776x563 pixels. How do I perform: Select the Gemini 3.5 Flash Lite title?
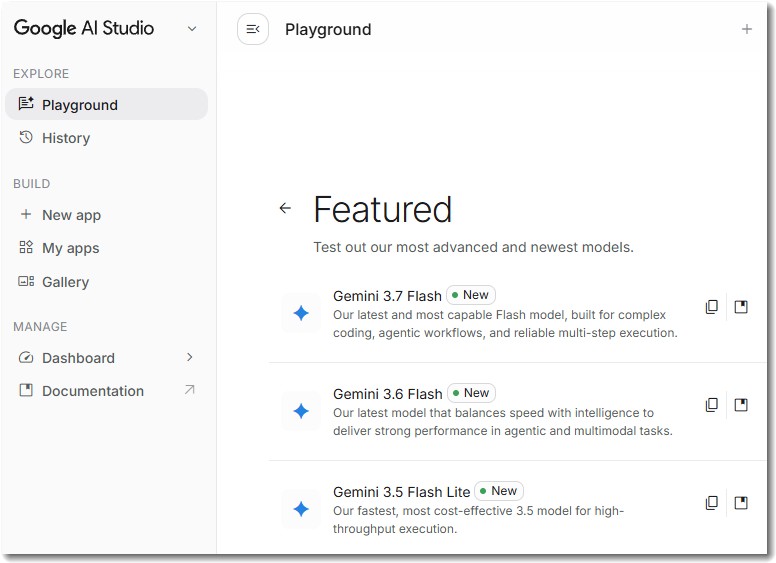401,492
